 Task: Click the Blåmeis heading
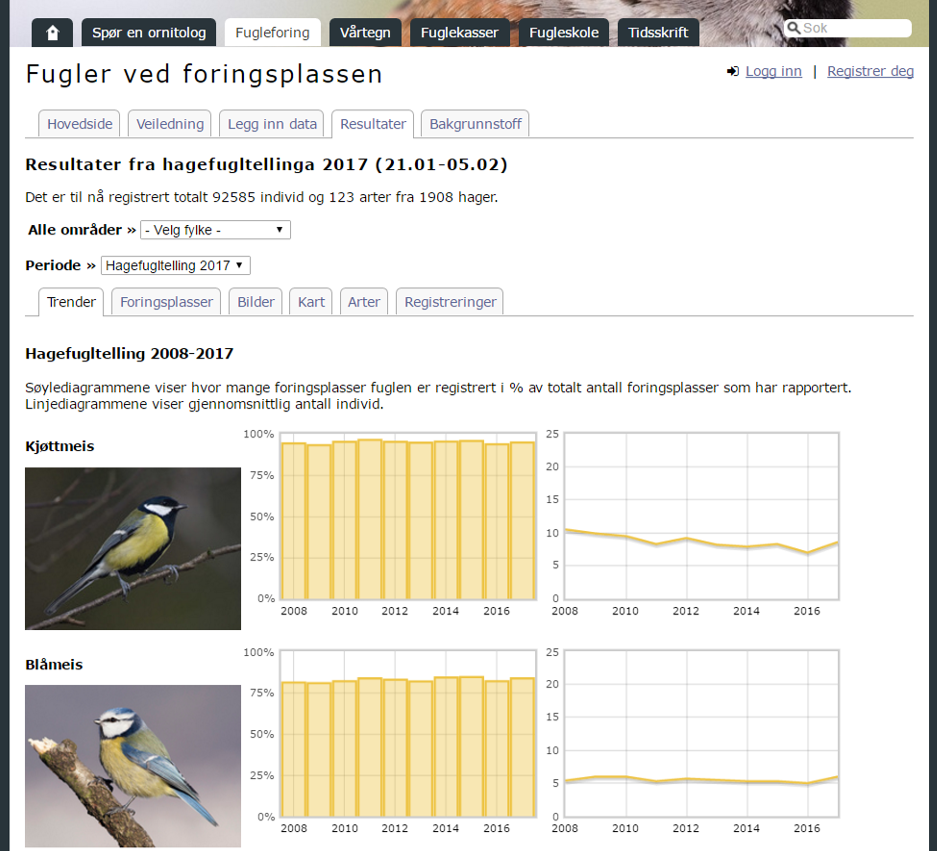pos(54,665)
